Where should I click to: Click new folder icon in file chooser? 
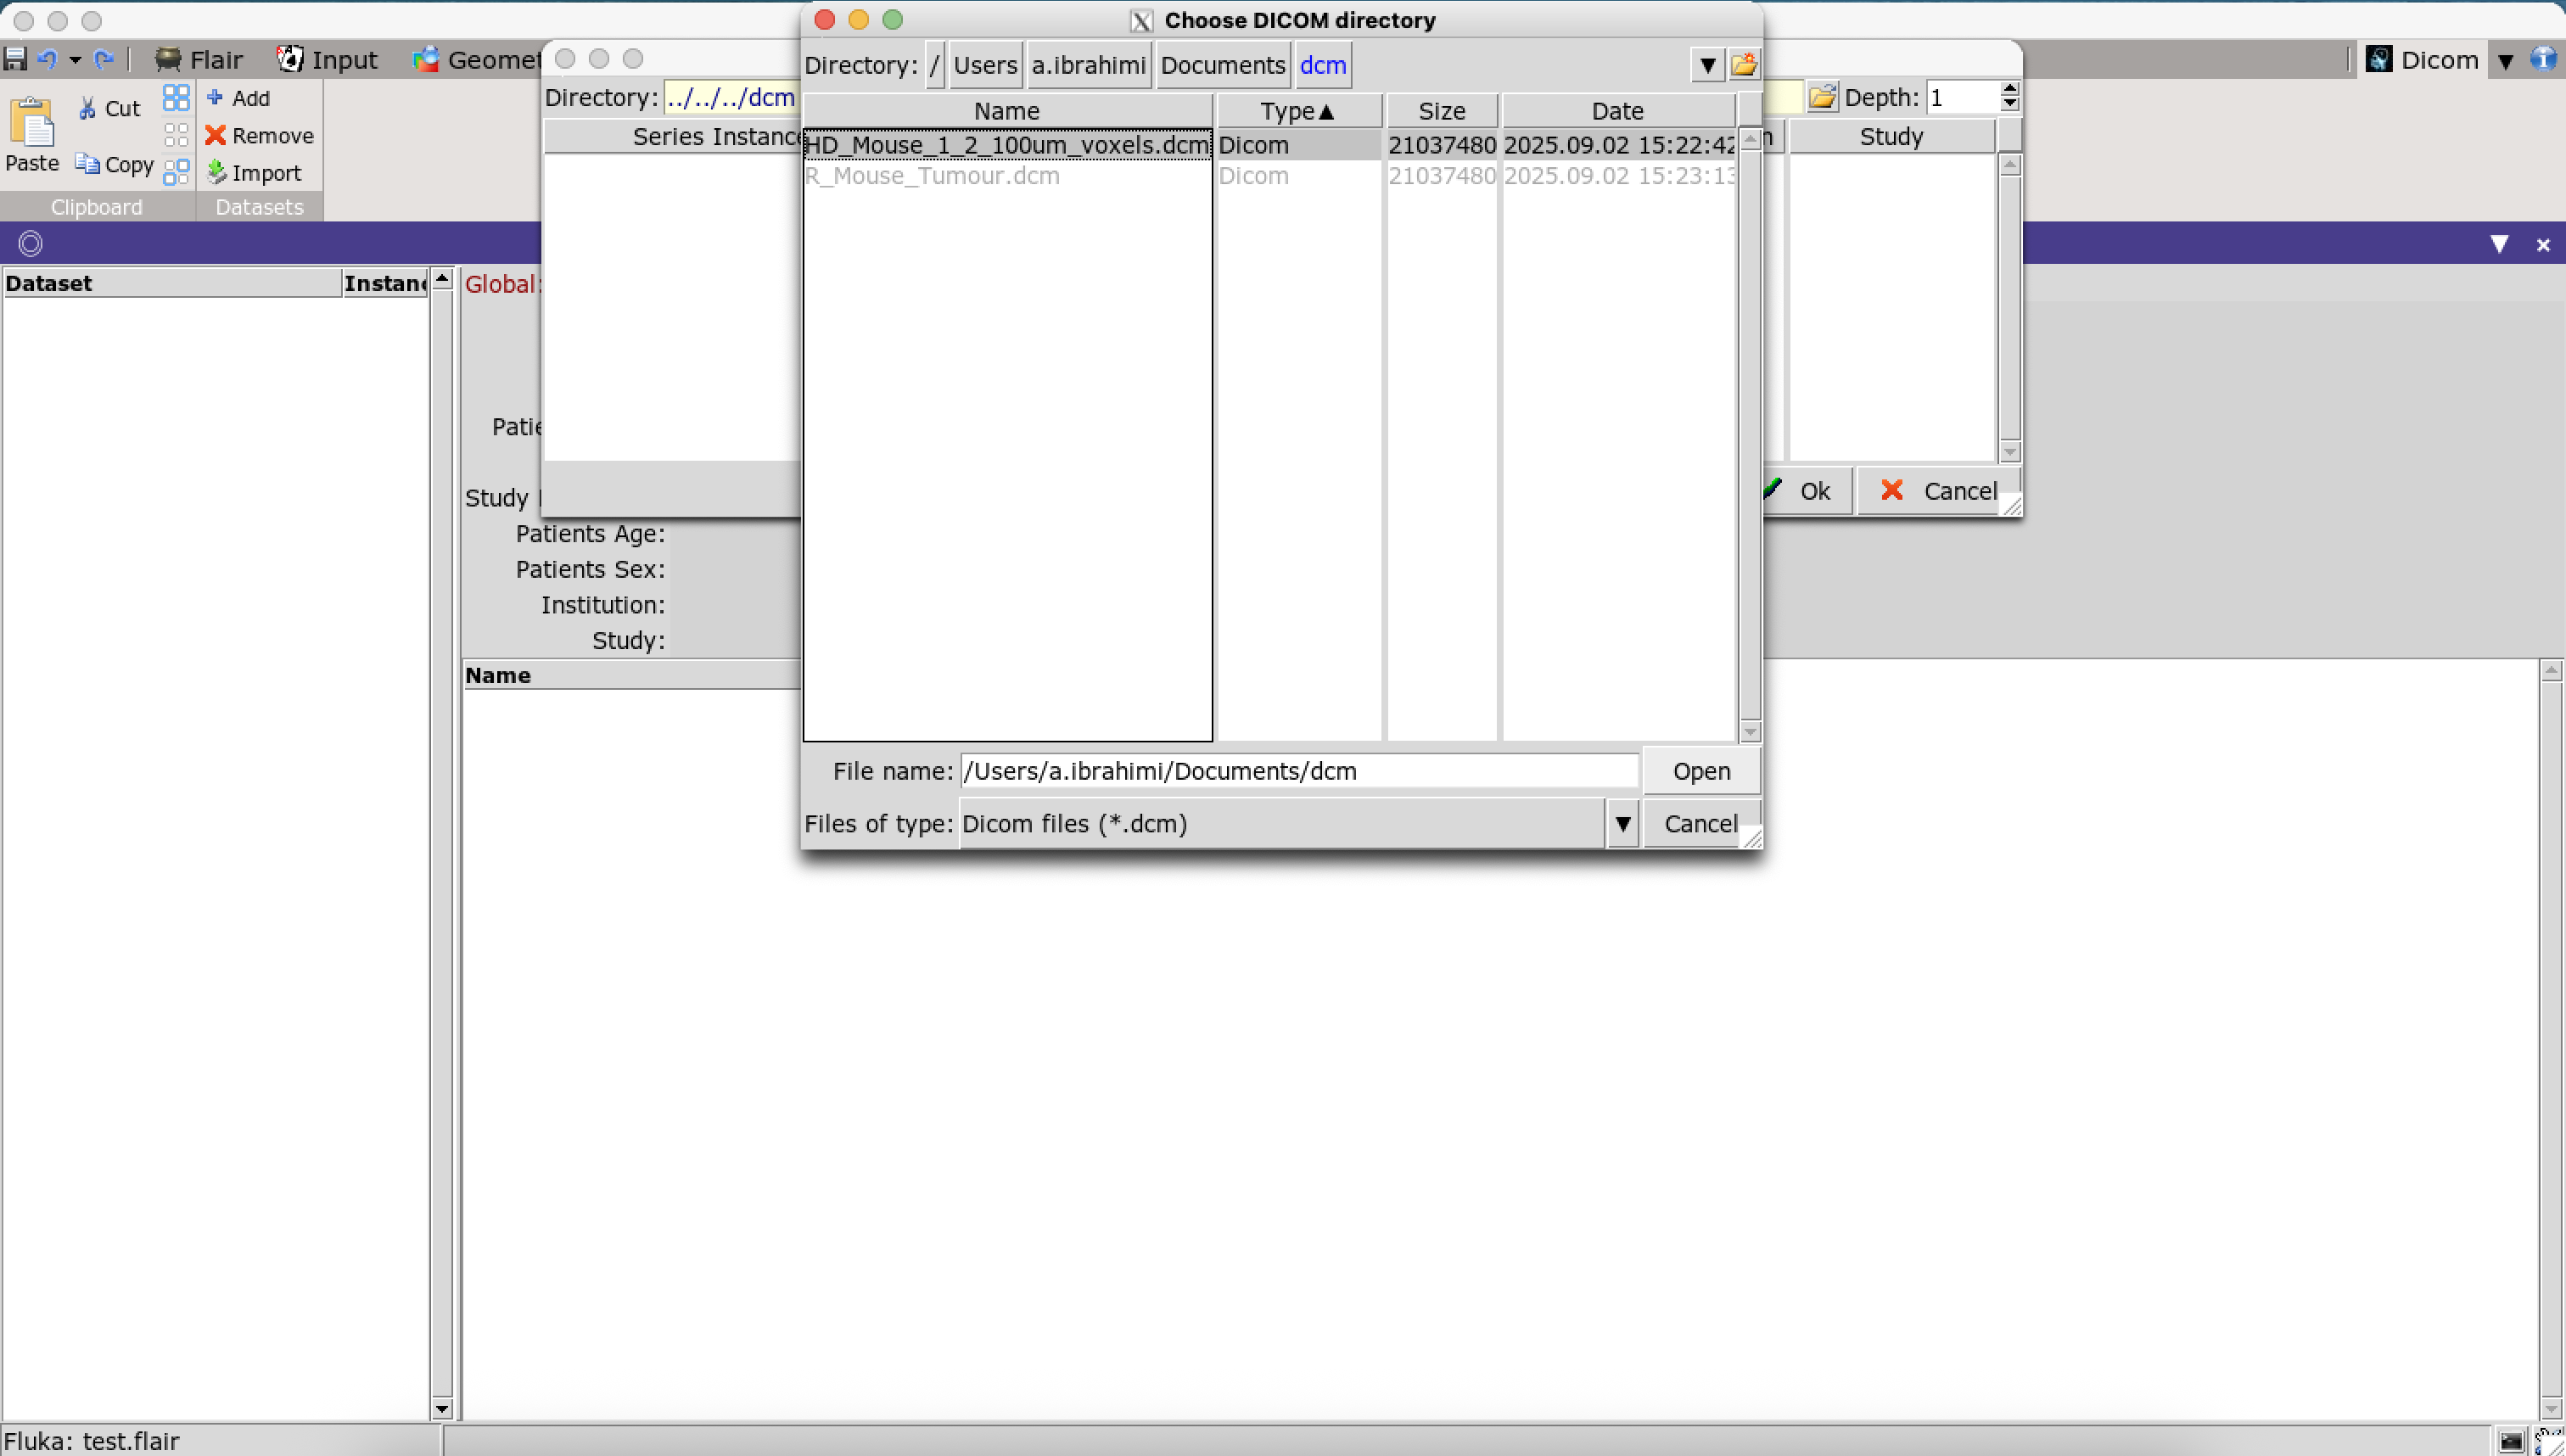1743,65
